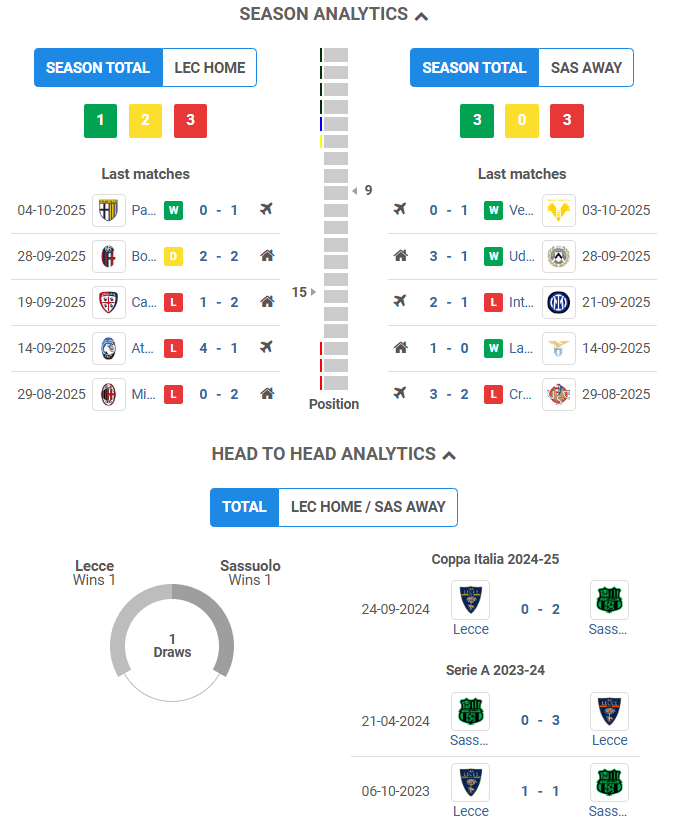The image size is (676, 827).
Task: Click the Hellas Verona crest icon
Action: pos(559,210)
